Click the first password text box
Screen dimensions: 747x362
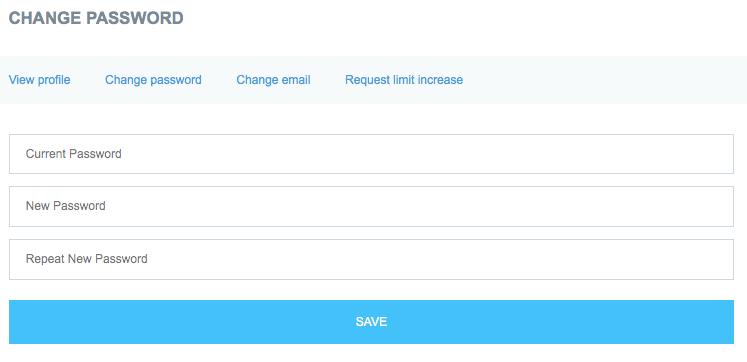tap(371, 154)
